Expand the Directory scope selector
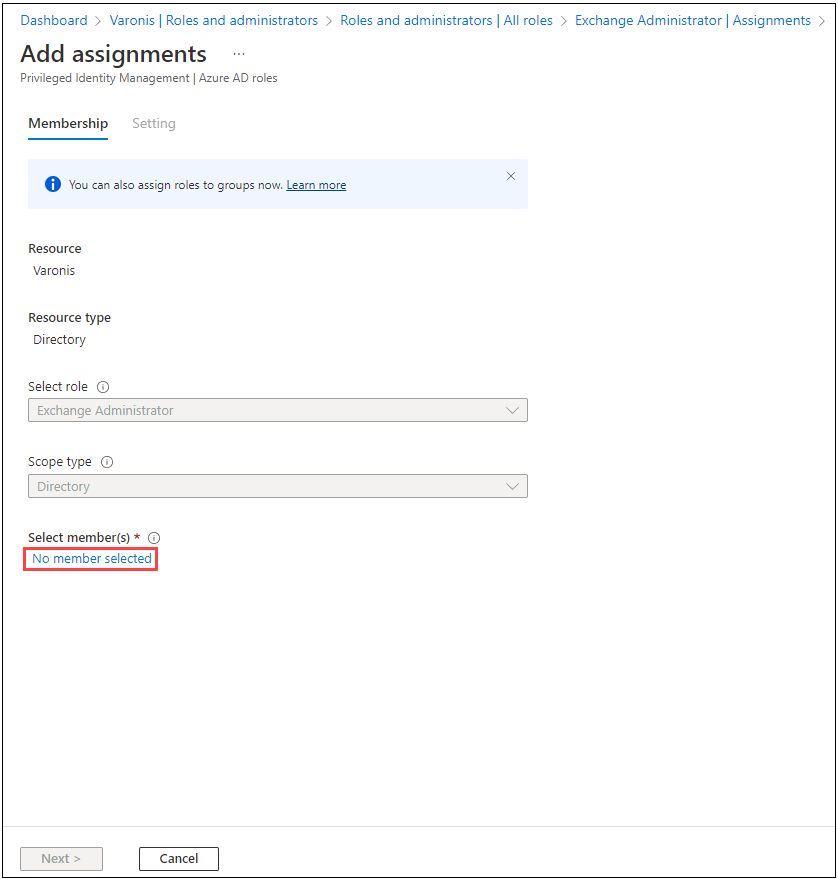Screen dimensions: 838x879 click(x=278, y=486)
